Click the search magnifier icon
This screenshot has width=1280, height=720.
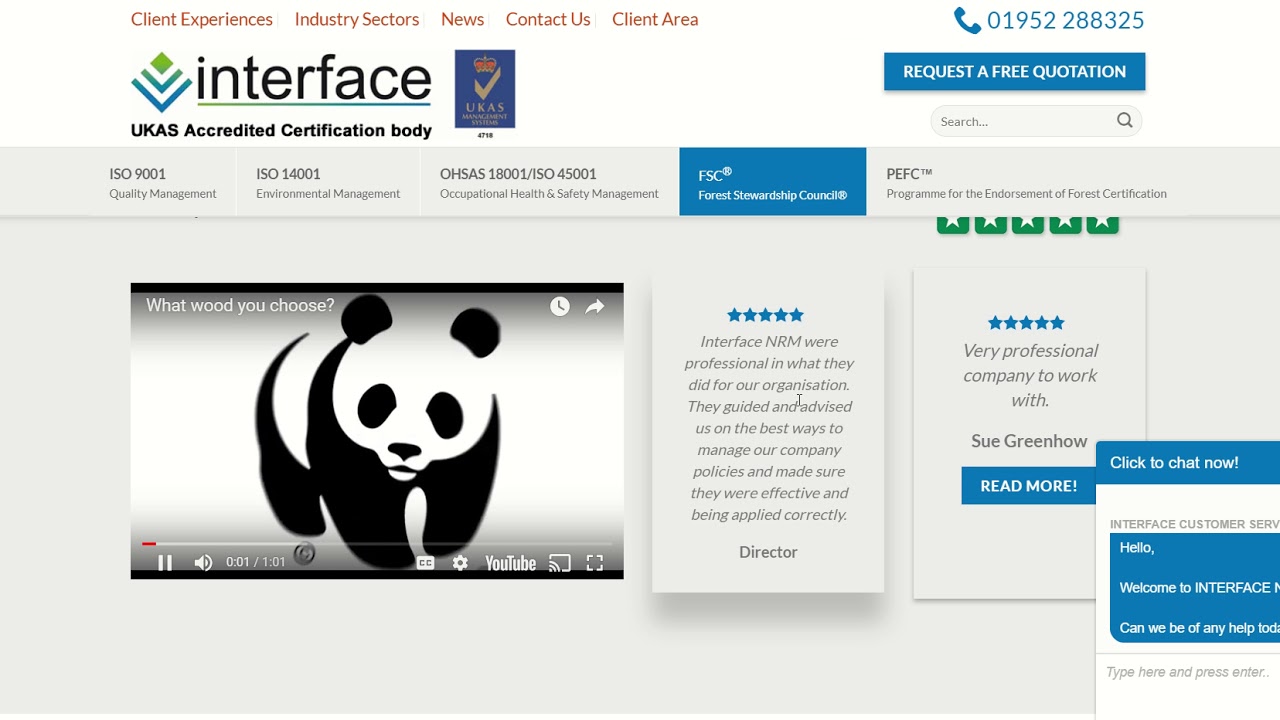tap(1125, 121)
